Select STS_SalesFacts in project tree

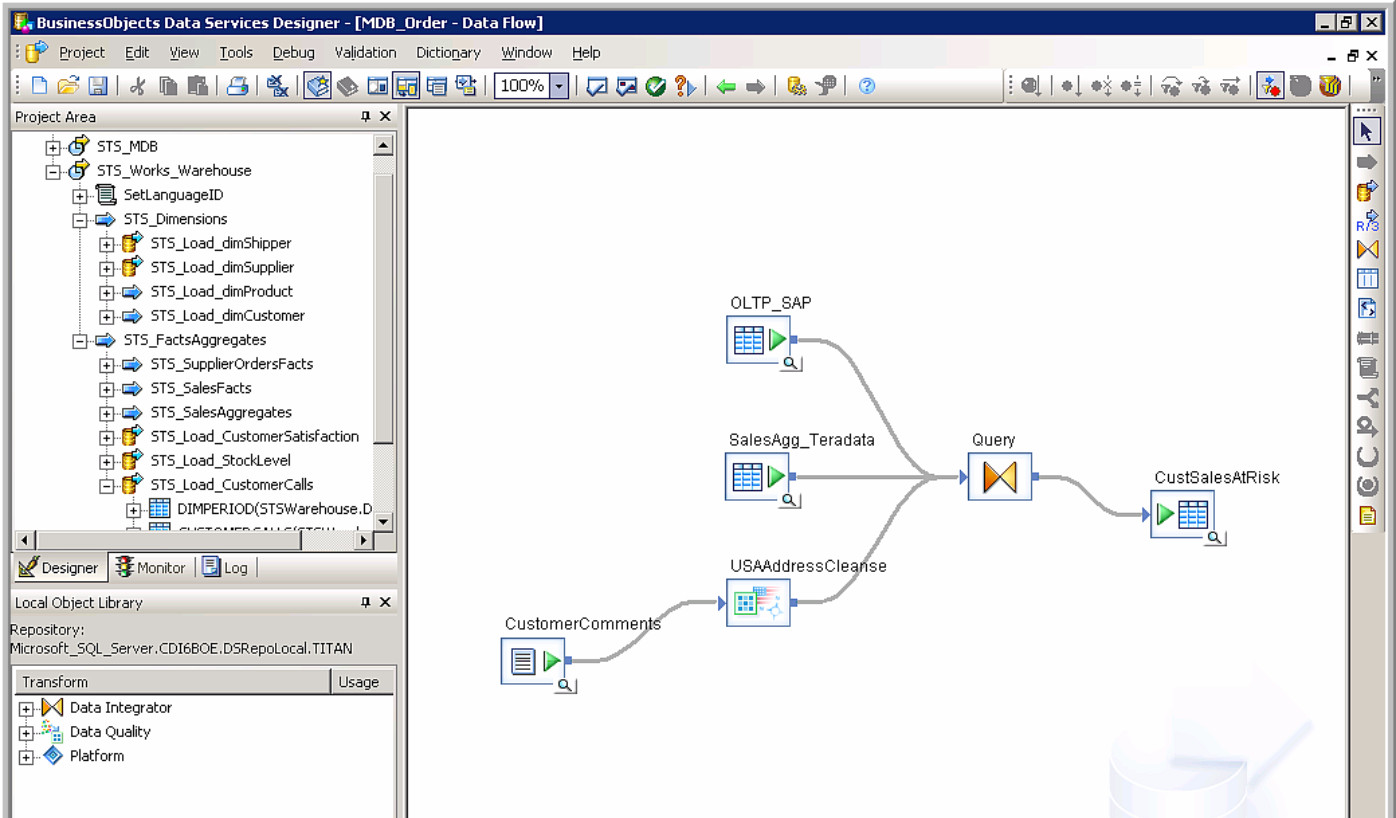click(201, 388)
